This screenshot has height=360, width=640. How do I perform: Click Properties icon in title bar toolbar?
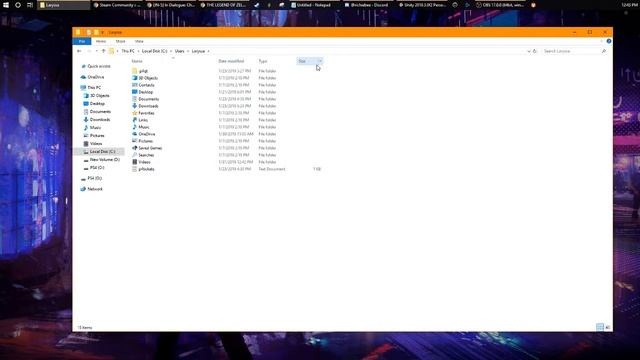click(89, 32)
